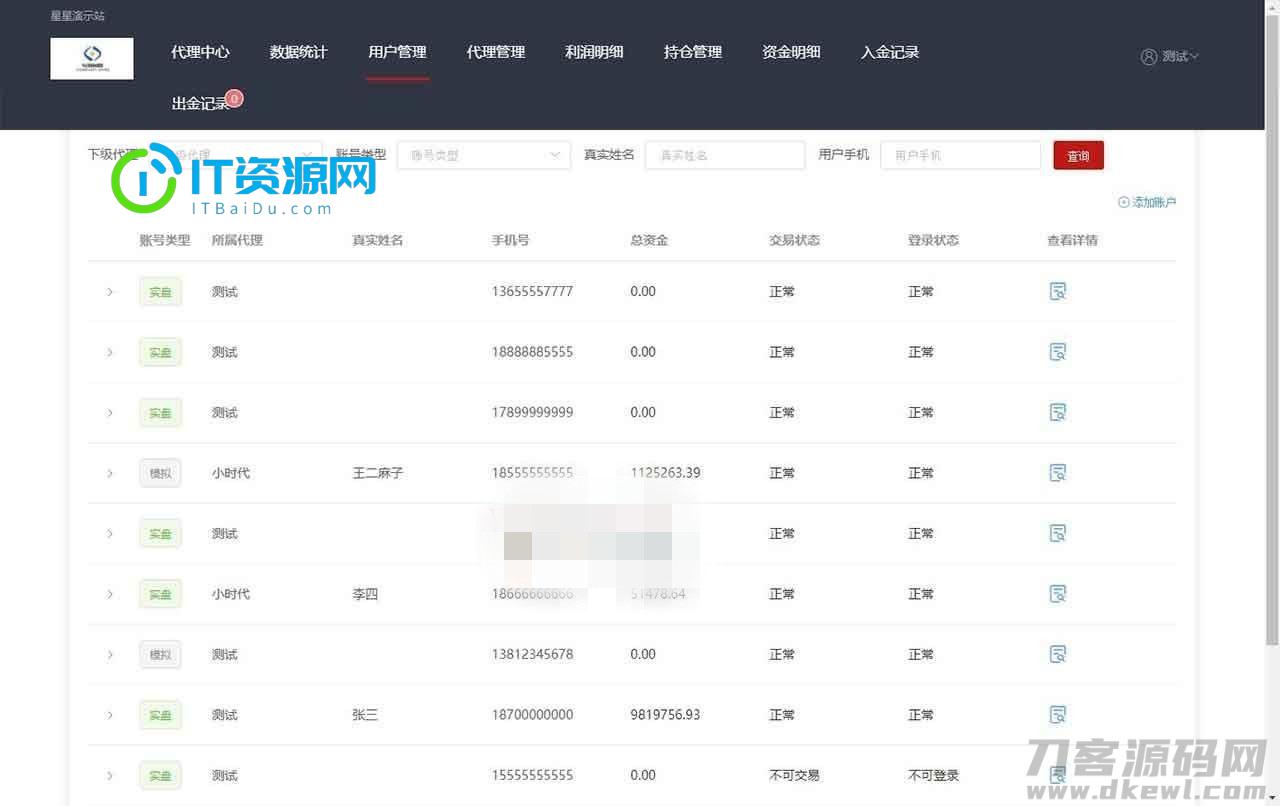Select 用户管理 menu item
This screenshot has width=1280, height=806.
pos(397,52)
